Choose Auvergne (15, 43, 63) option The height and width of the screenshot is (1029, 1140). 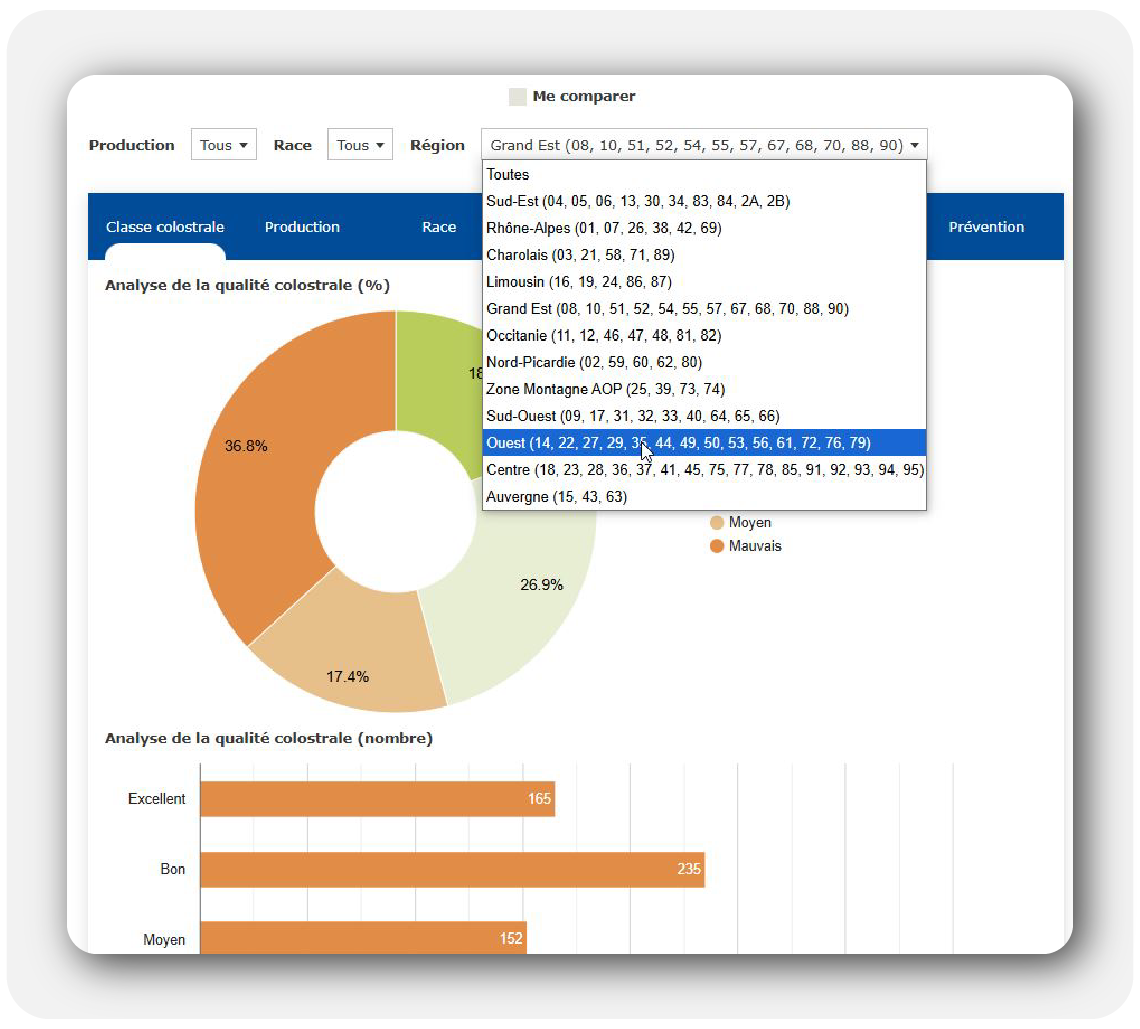(x=556, y=497)
